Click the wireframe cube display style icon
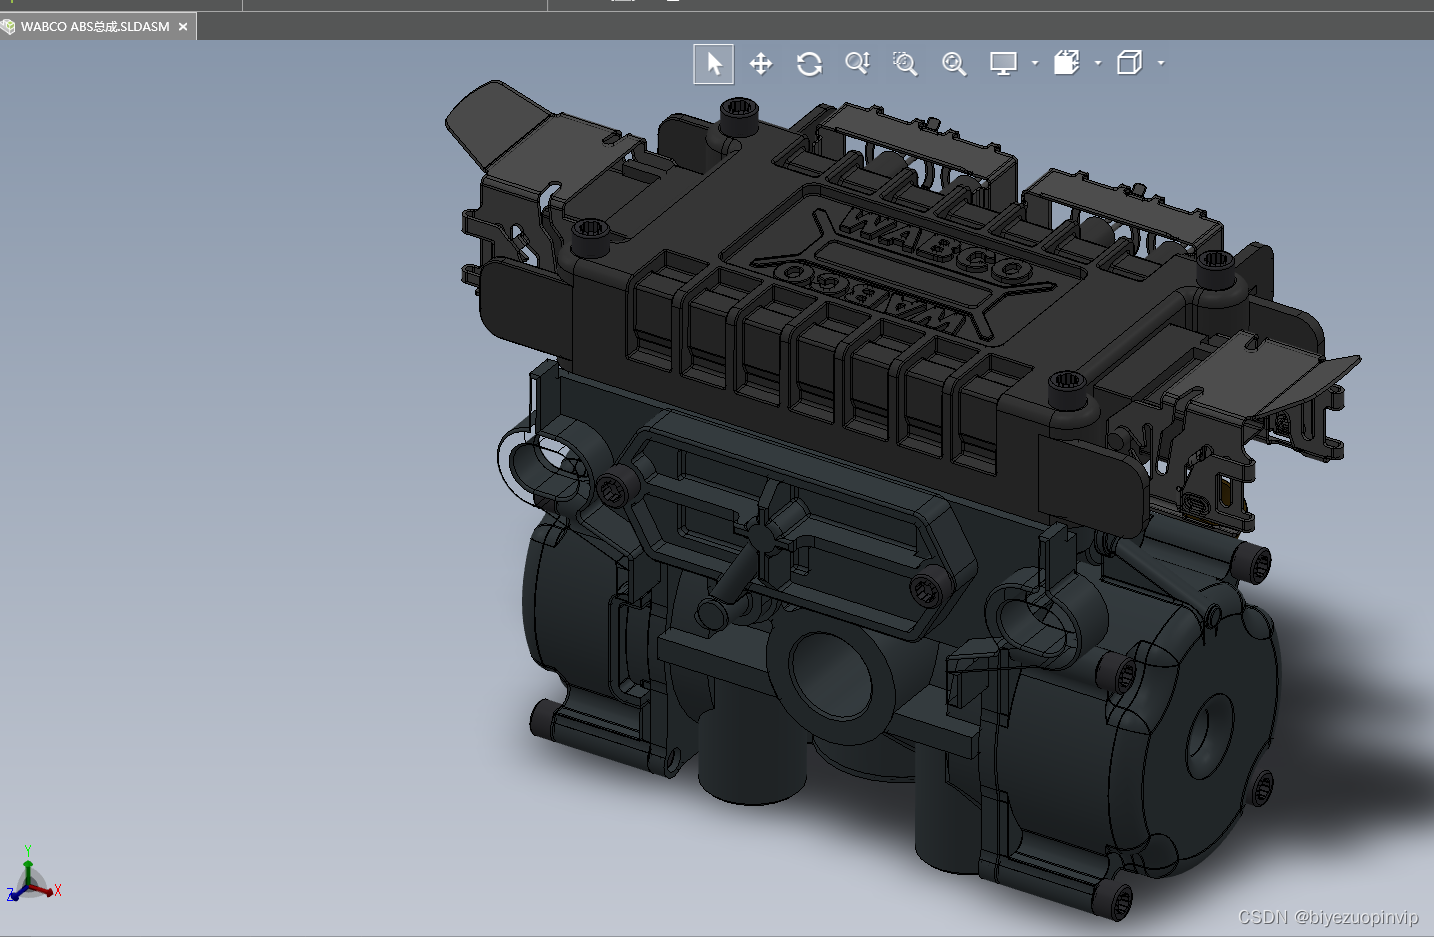This screenshot has height=937, width=1434. click(1129, 63)
